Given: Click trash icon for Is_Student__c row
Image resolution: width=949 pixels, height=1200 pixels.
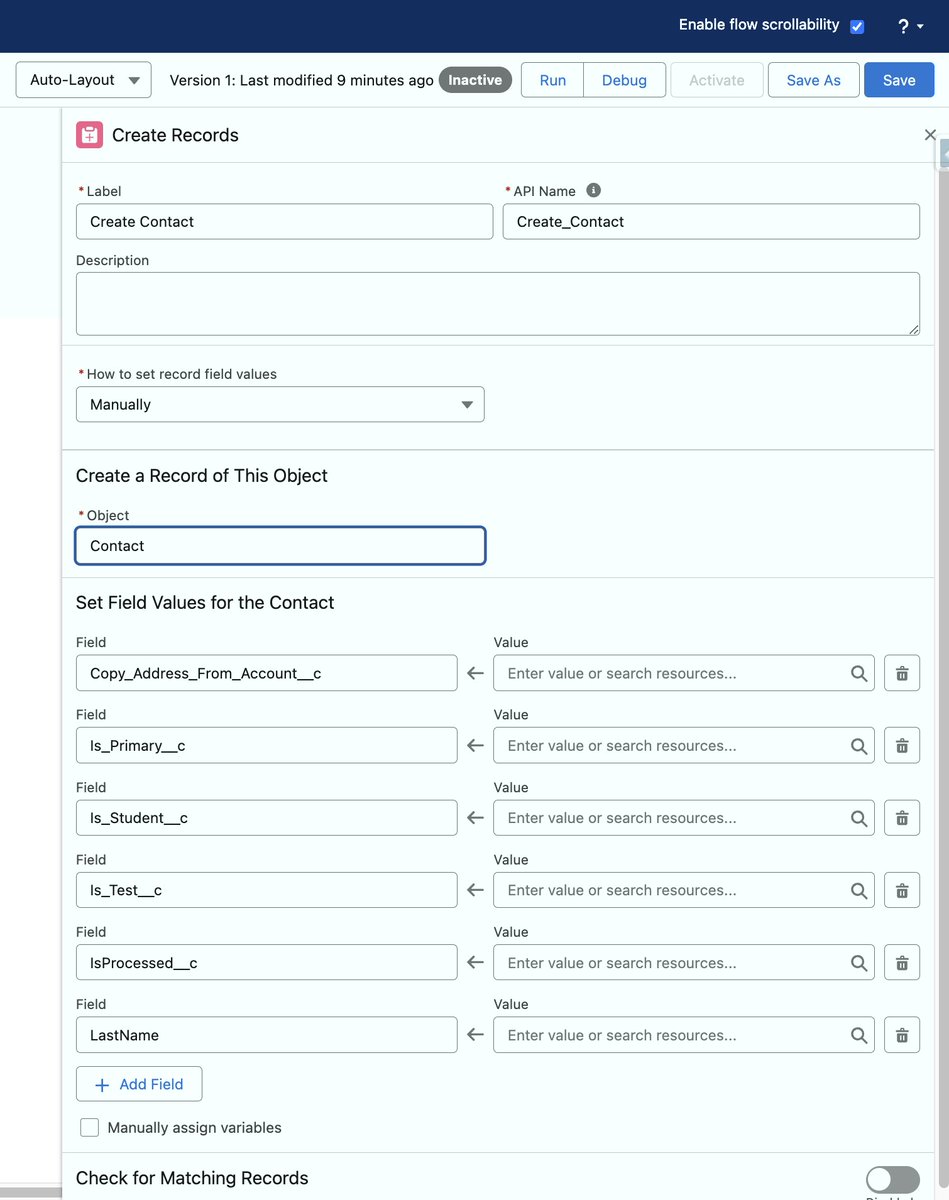Looking at the screenshot, I should tap(901, 818).
